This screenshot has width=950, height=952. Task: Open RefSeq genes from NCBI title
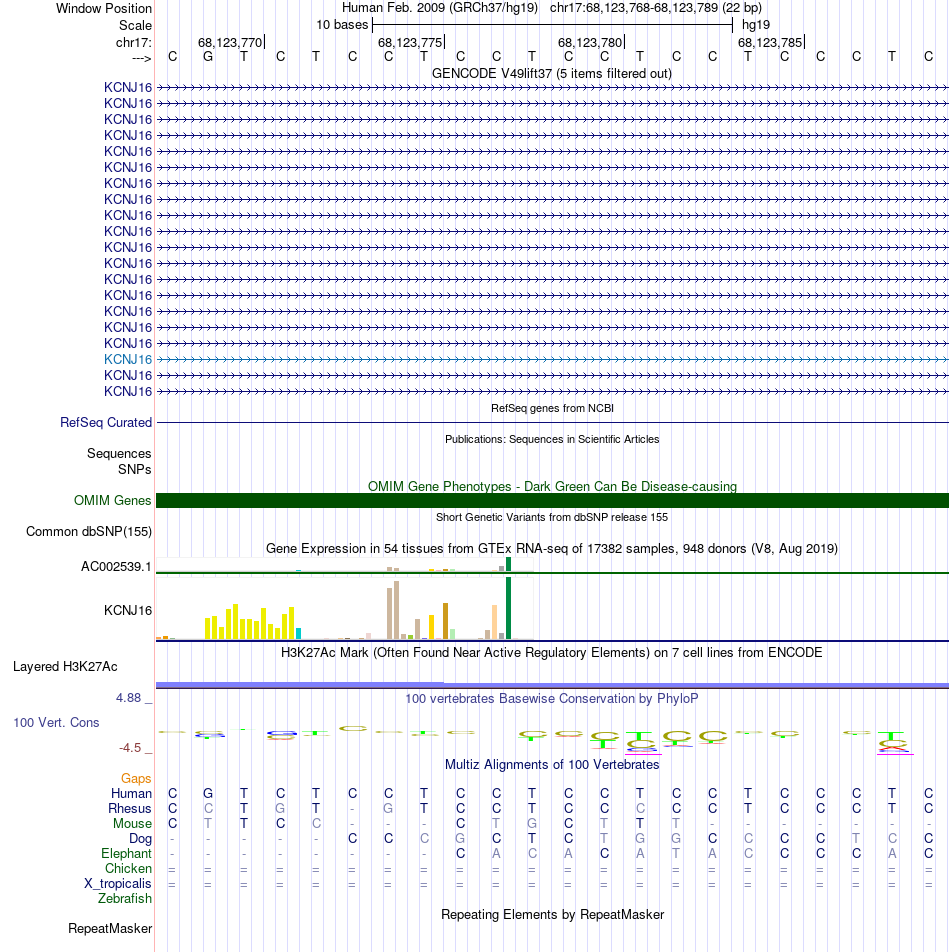(552, 408)
